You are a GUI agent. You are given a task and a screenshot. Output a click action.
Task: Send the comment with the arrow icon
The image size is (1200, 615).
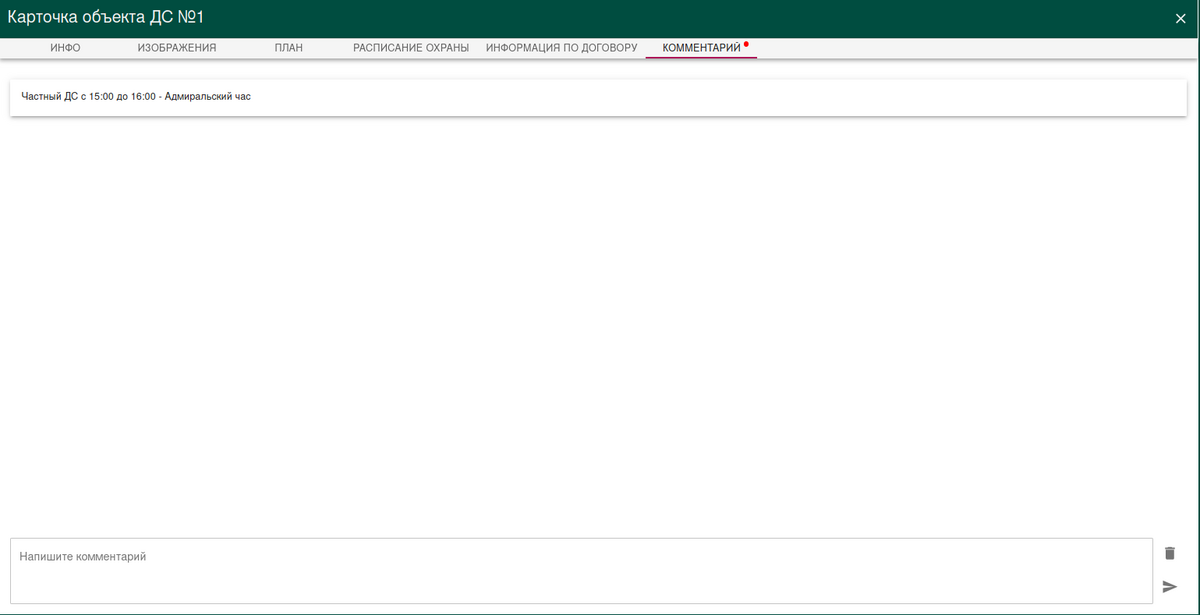click(1170, 586)
